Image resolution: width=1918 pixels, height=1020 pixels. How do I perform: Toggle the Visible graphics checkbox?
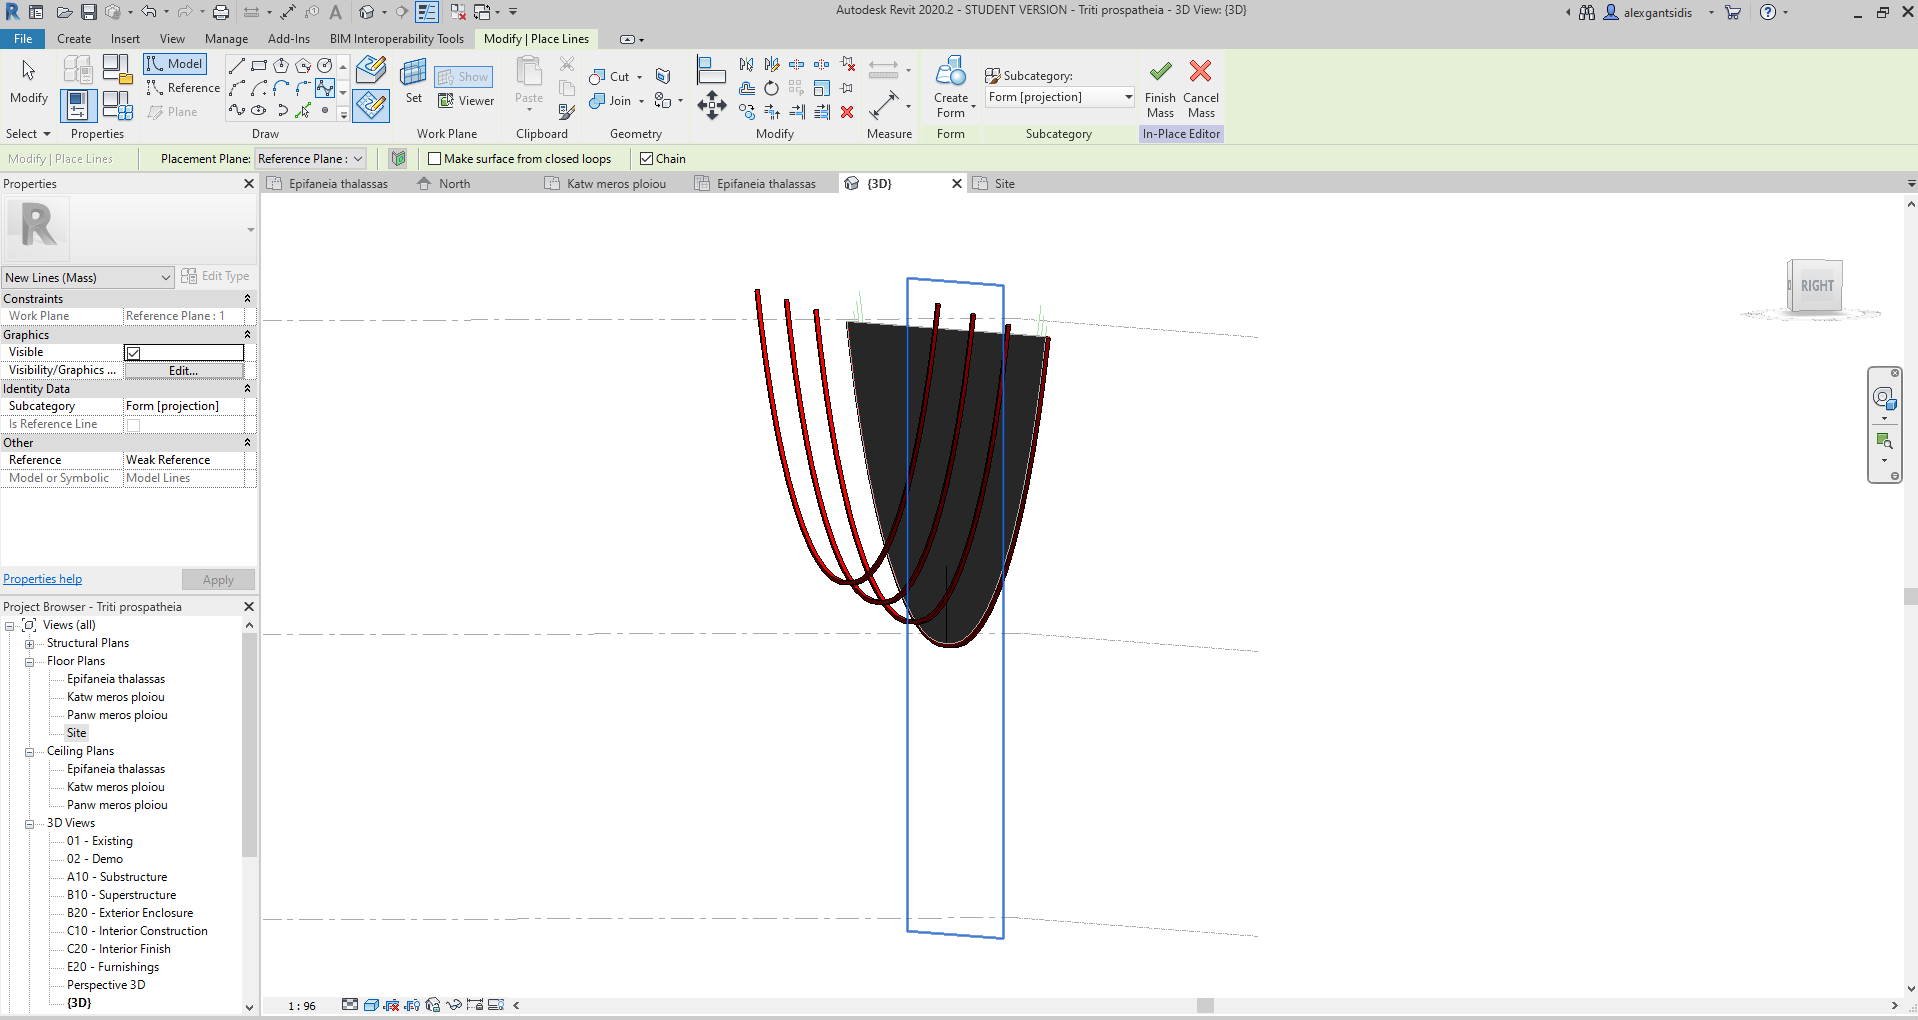(133, 352)
